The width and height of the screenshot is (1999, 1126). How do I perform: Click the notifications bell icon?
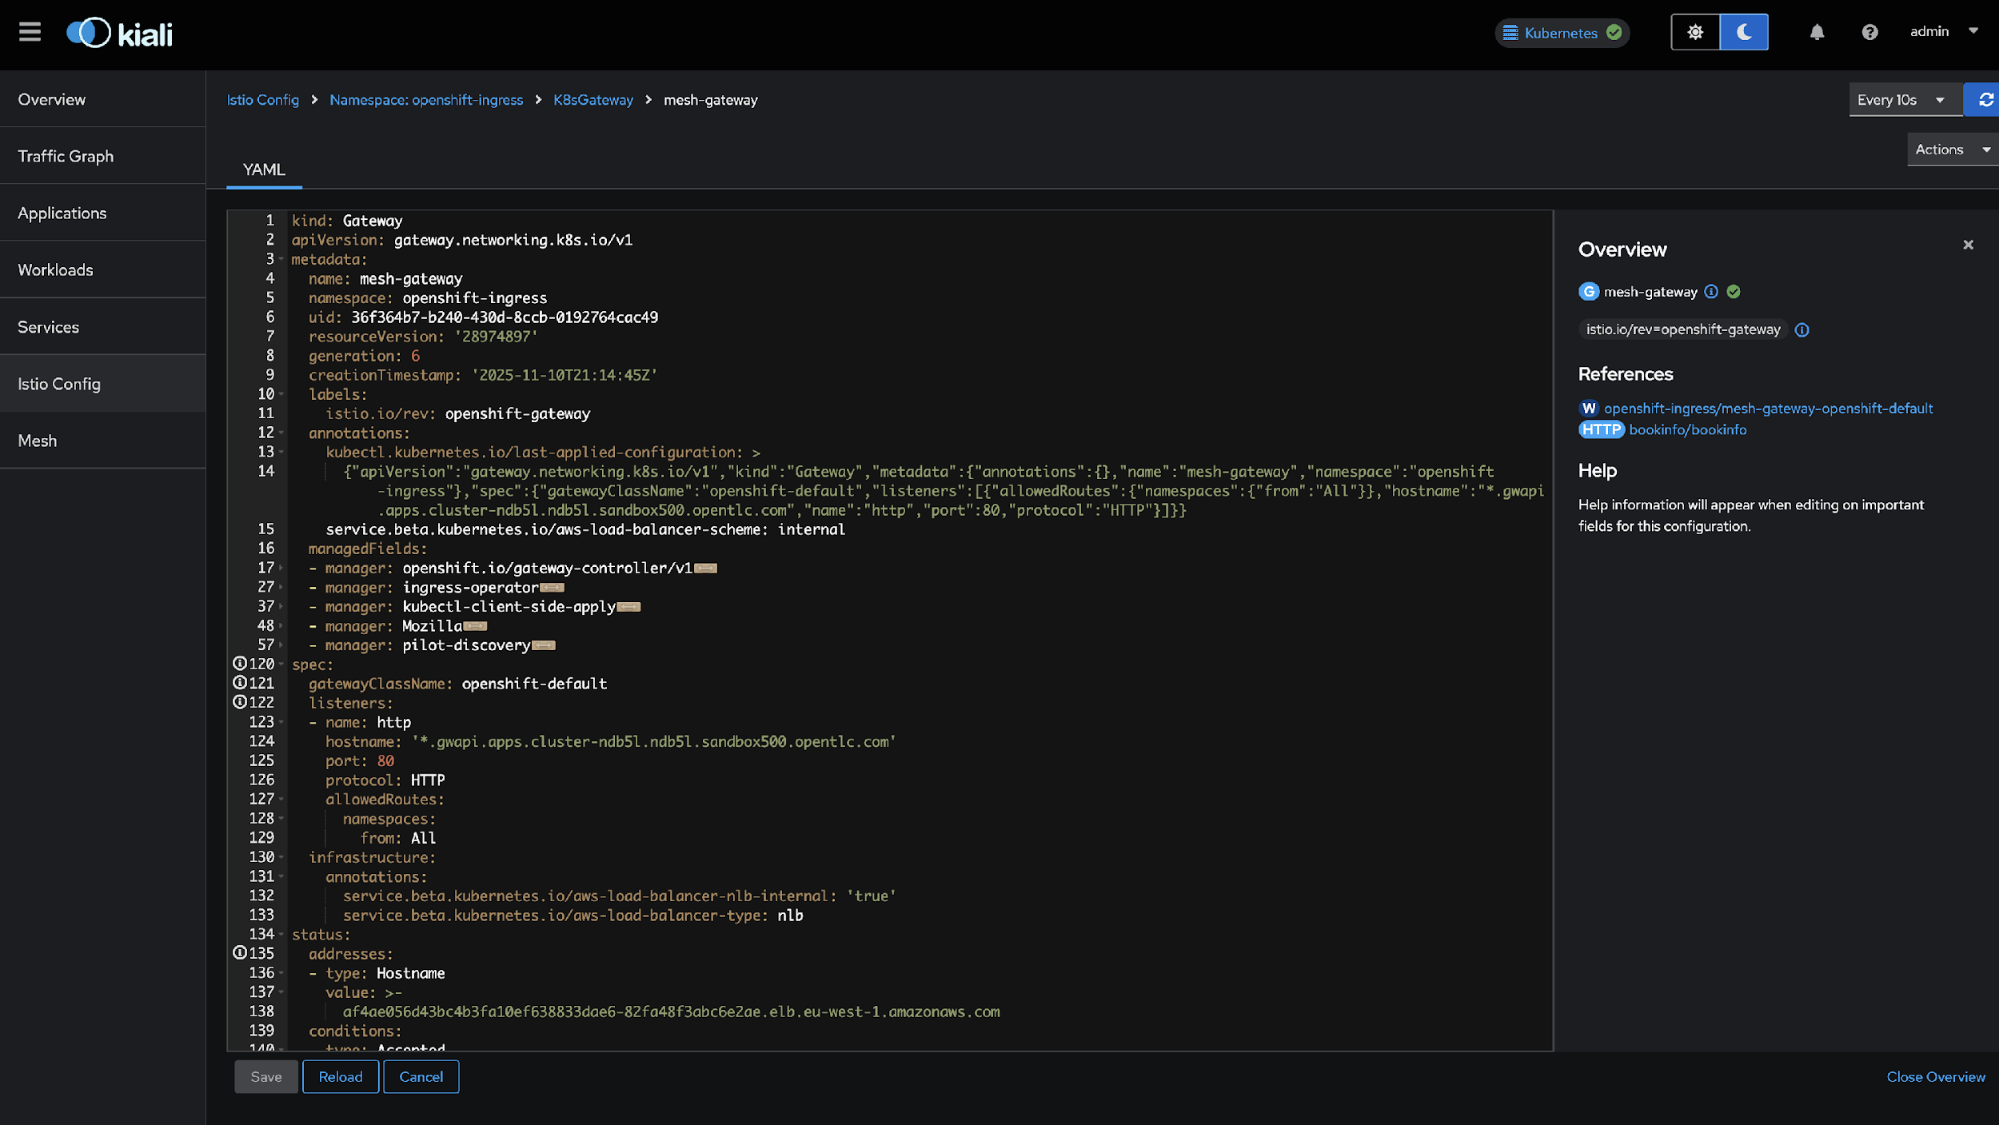pos(1817,32)
